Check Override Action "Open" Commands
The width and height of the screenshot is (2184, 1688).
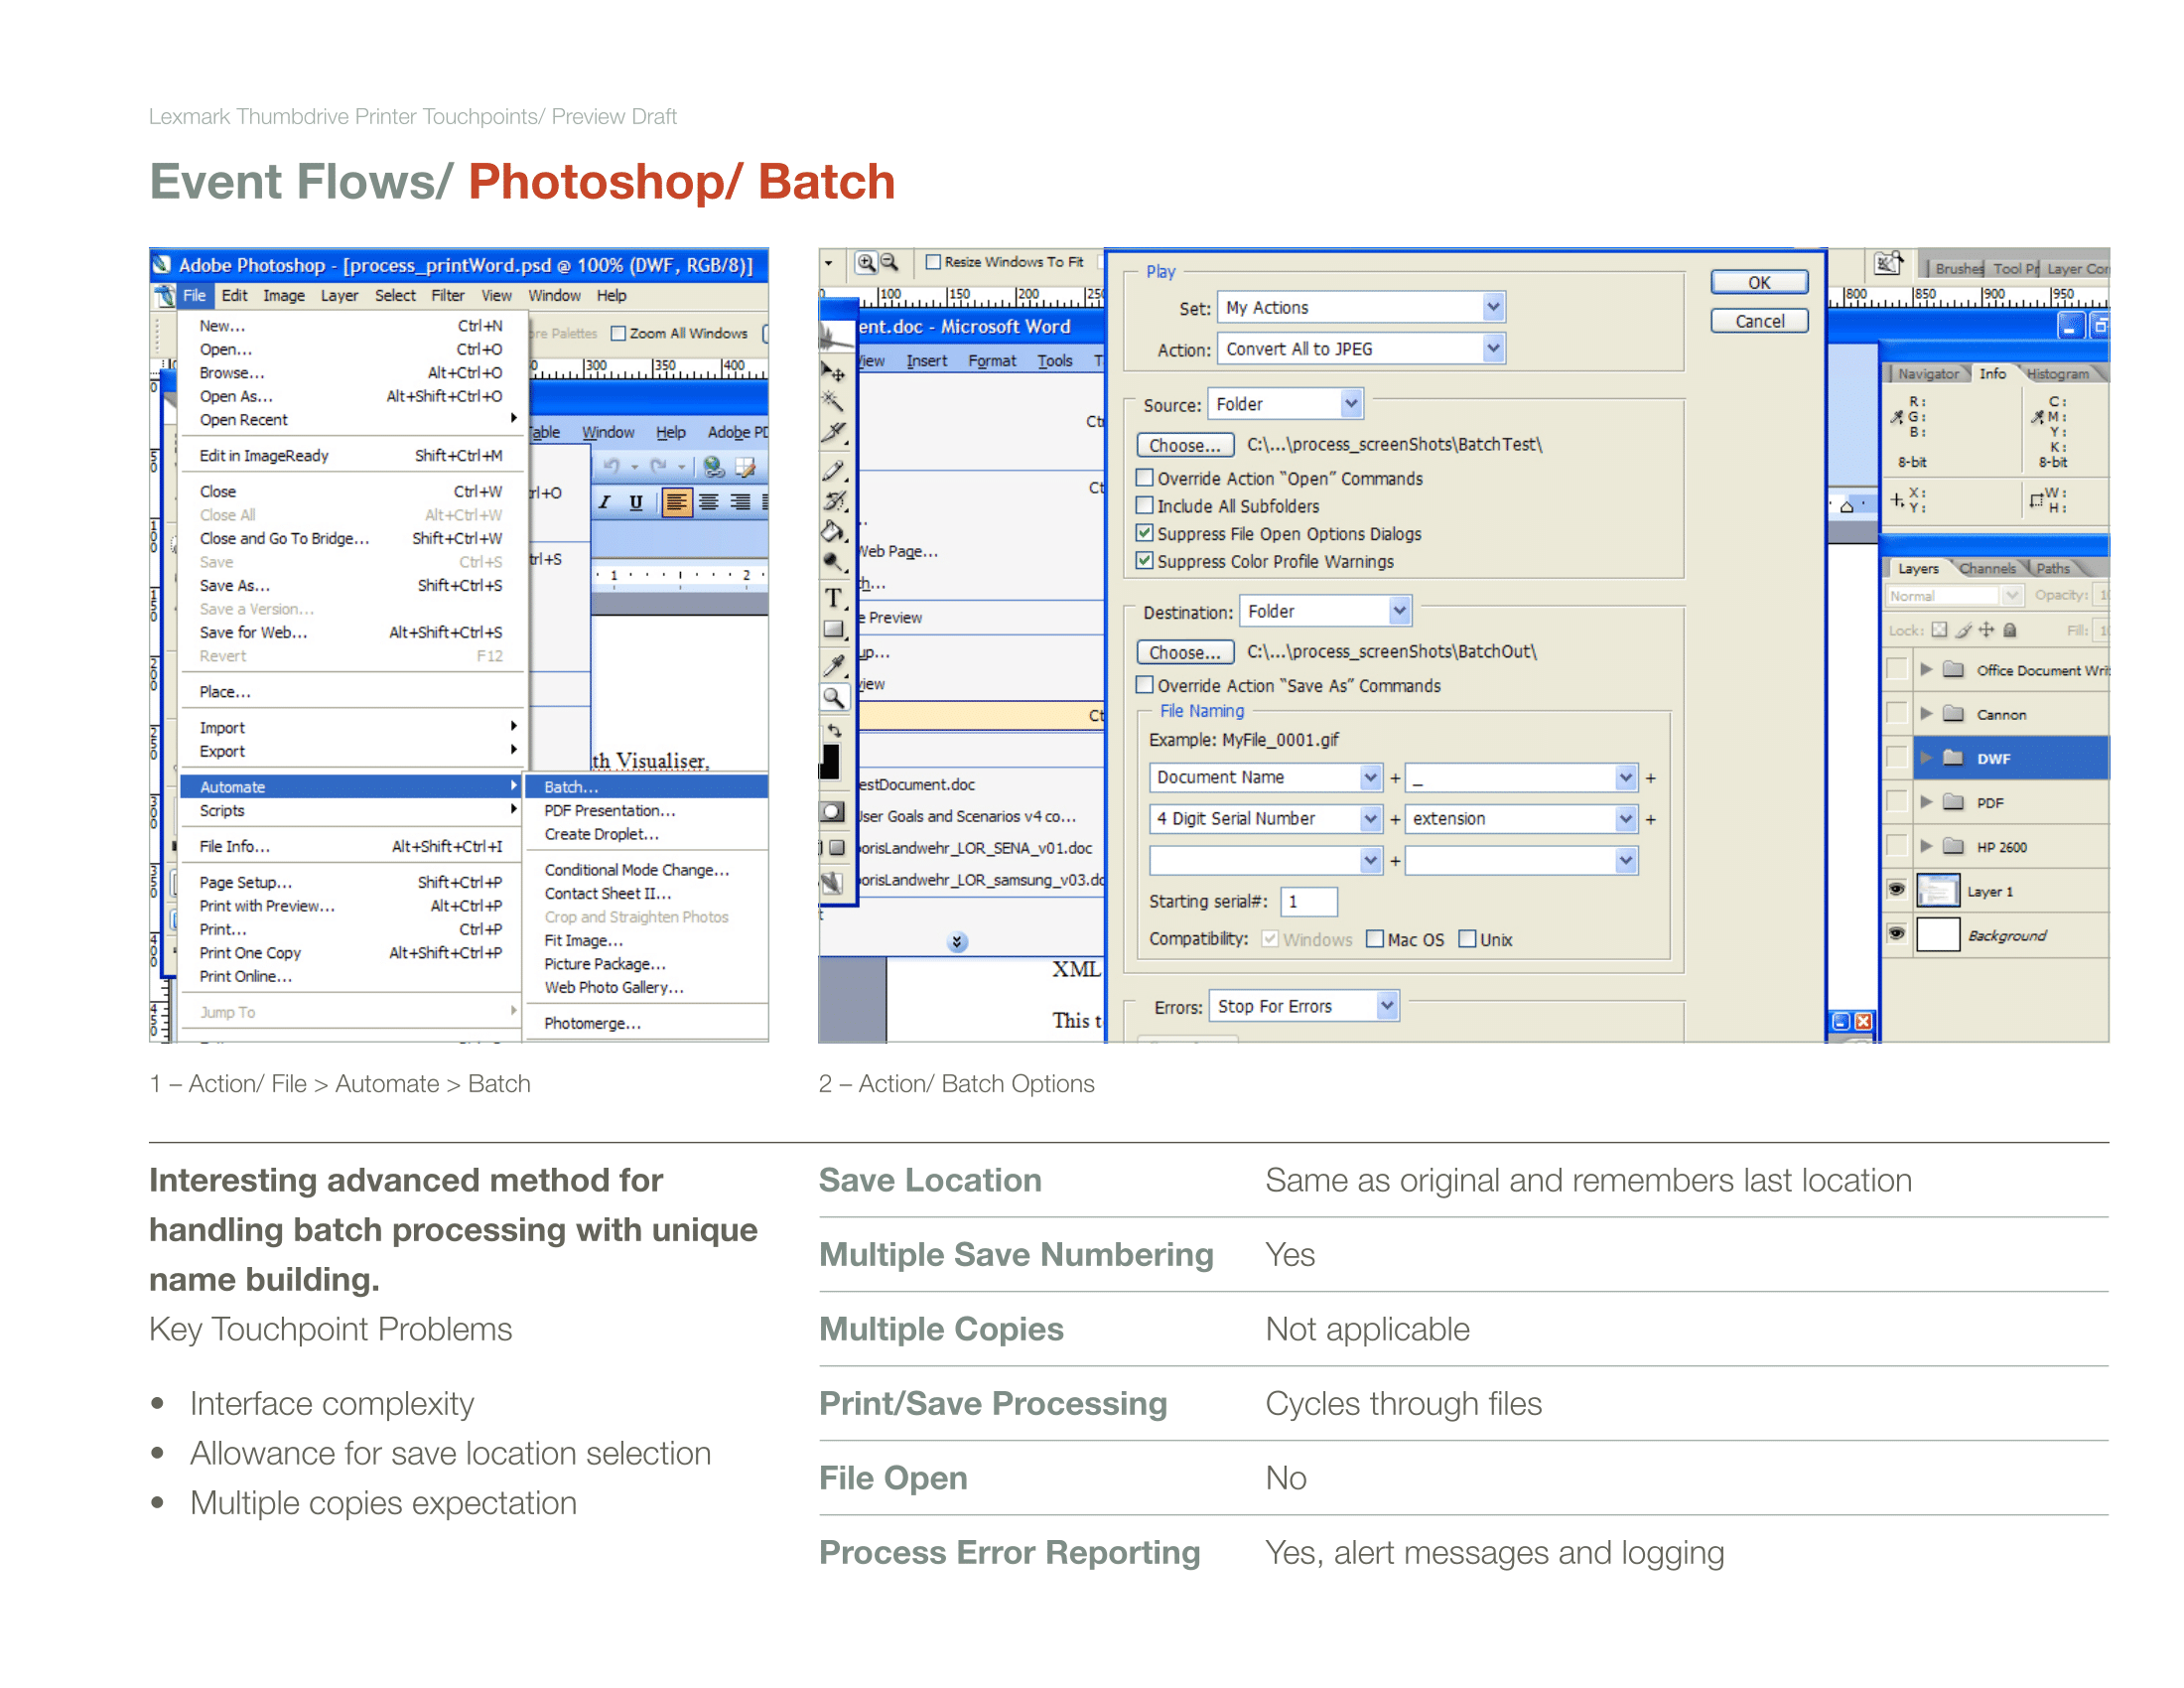tap(1145, 478)
